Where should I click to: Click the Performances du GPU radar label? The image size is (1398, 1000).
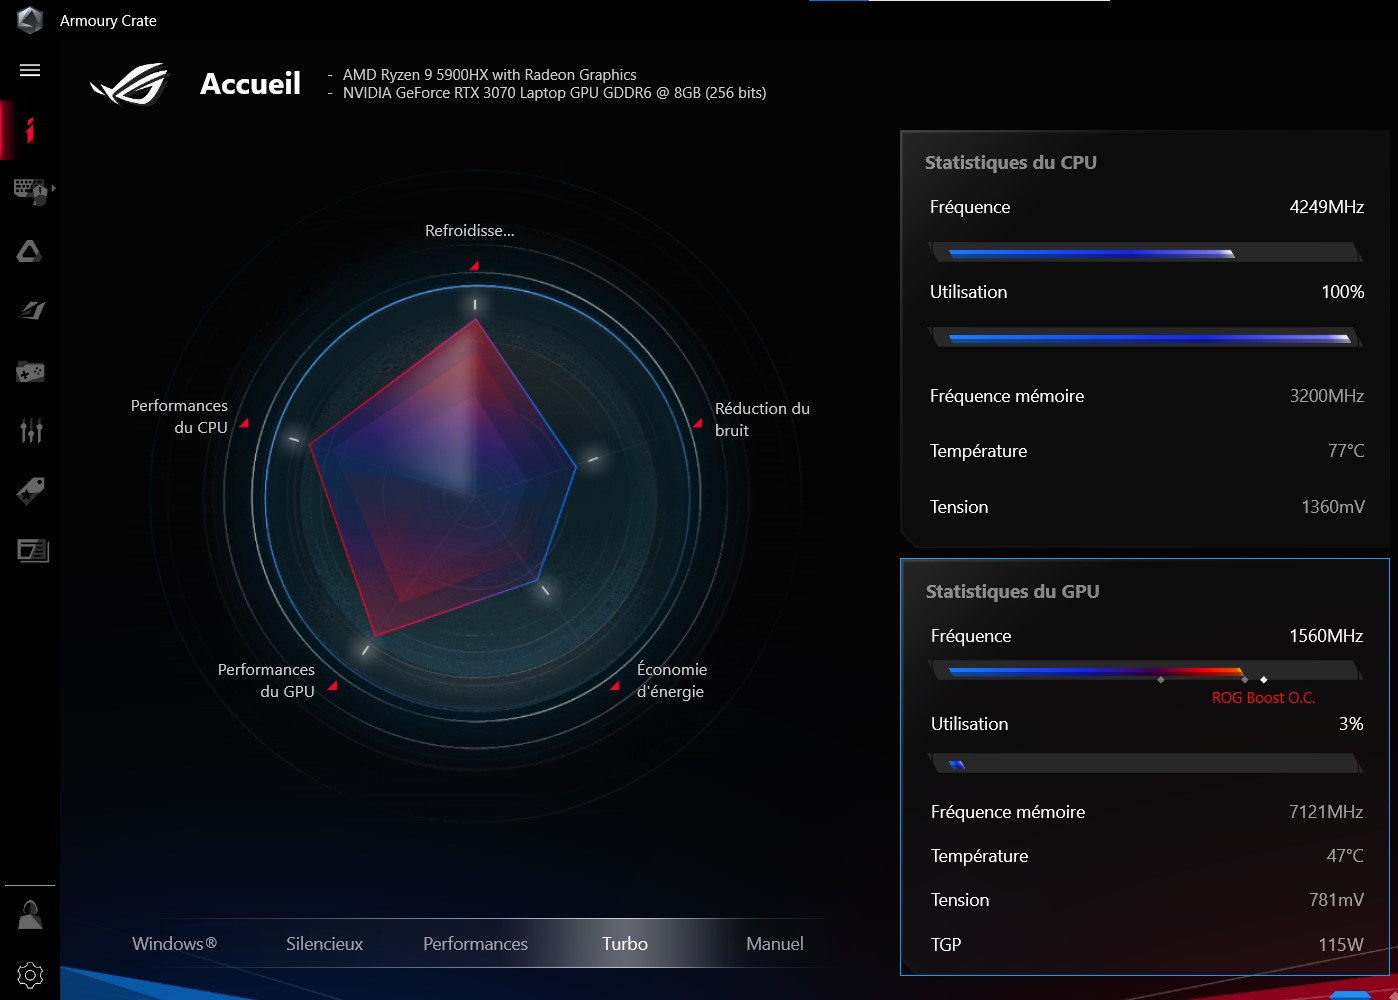[266, 680]
